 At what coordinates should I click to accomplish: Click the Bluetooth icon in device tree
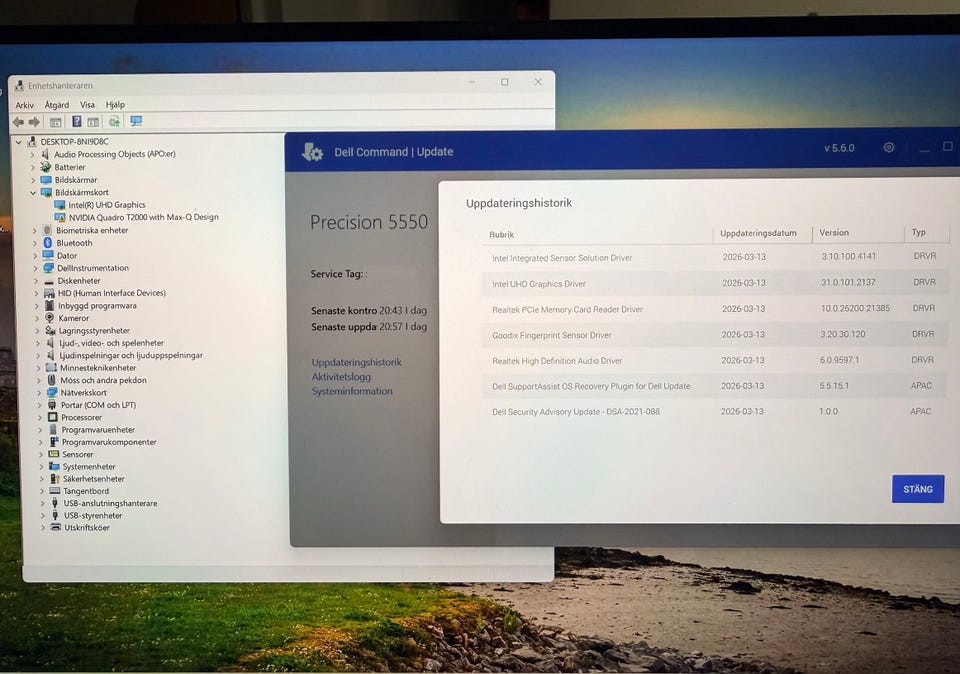tap(46, 243)
